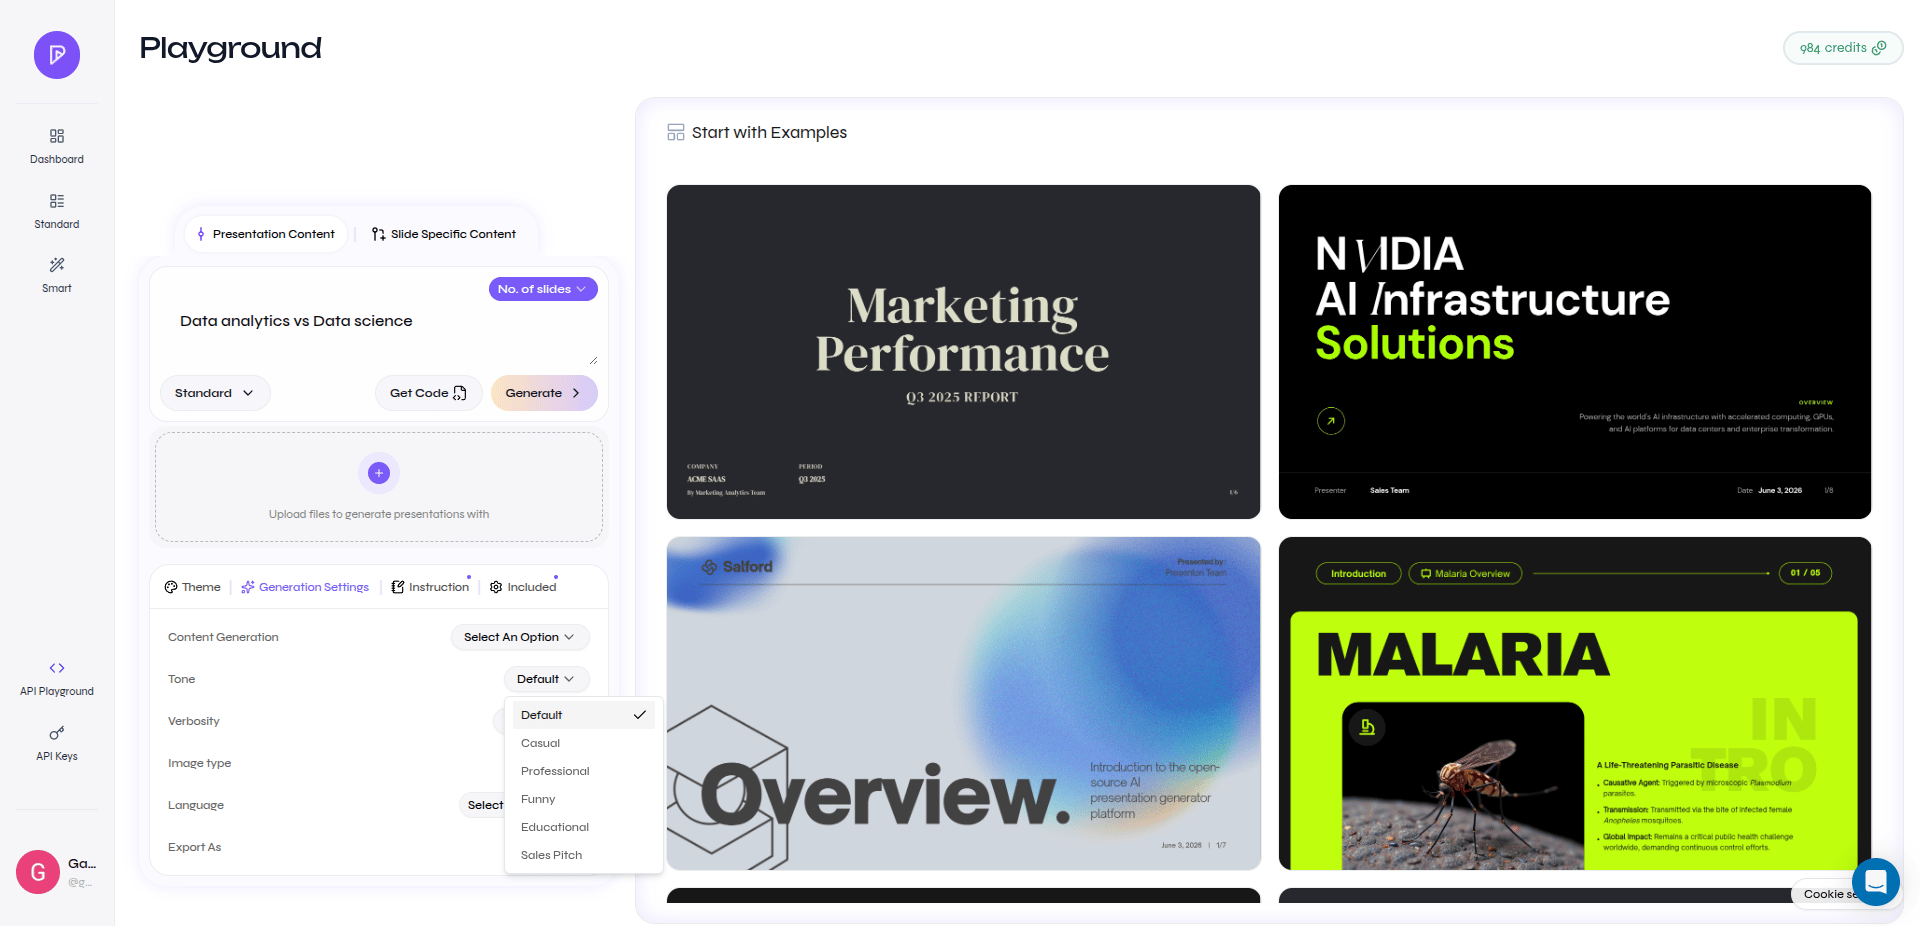Screen dimensions: 1920x926
Task: Click the arrow circle icon on NVIDIA slide
Action: click(1331, 421)
